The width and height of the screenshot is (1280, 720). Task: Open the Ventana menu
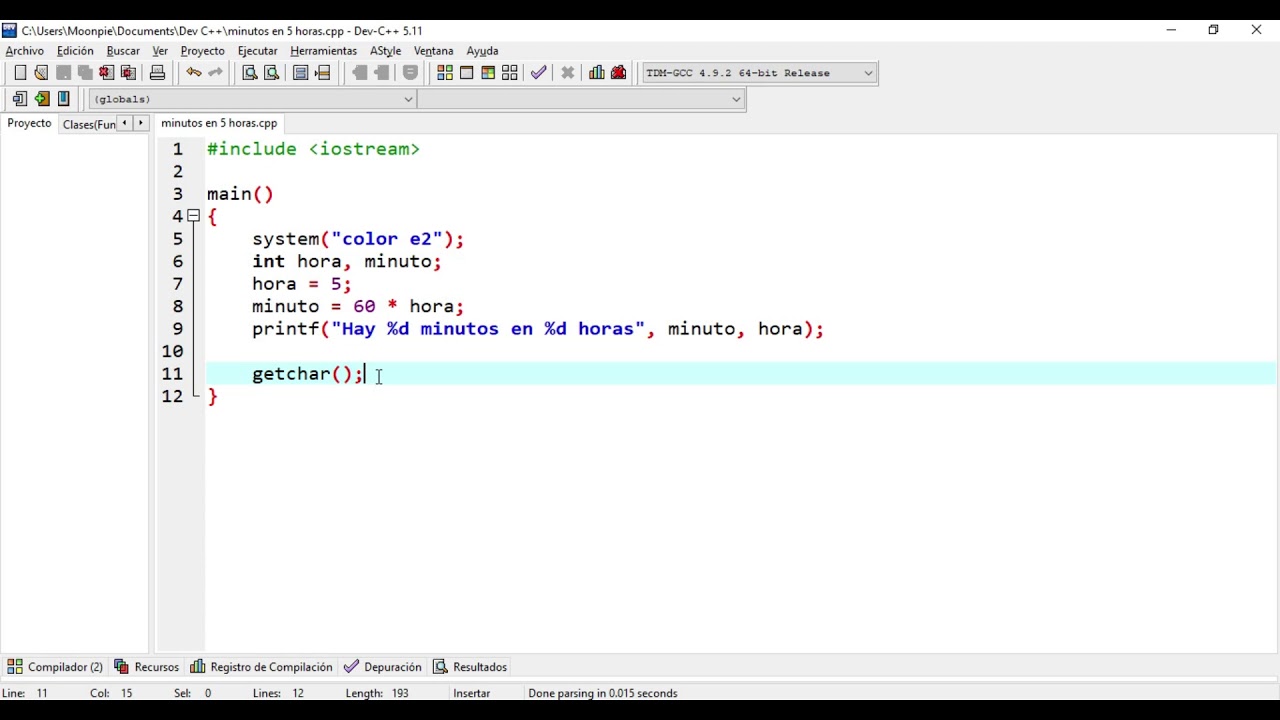(x=433, y=51)
